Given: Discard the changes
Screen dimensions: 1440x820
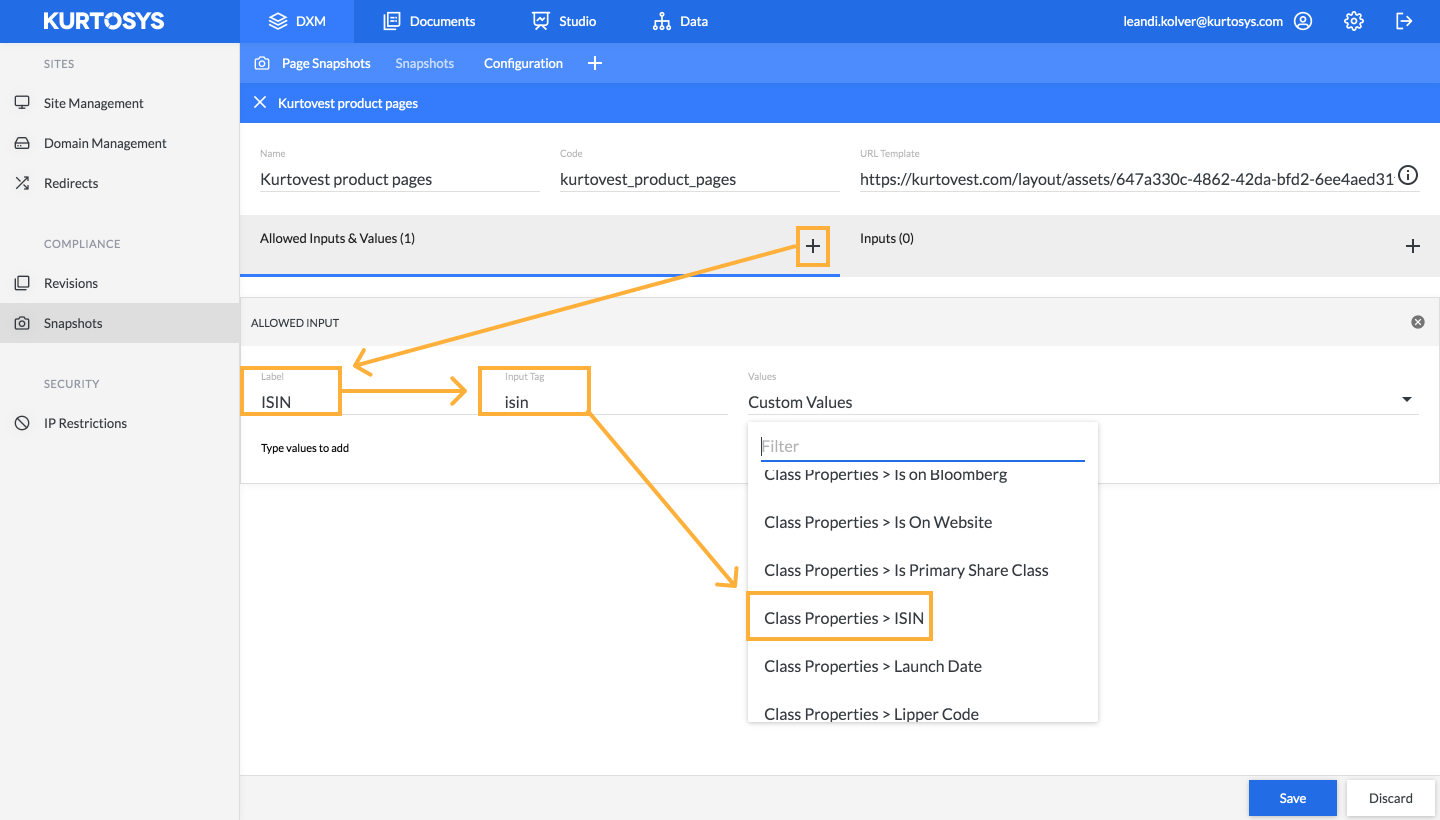Looking at the screenshot, I should click(1391, 798).
